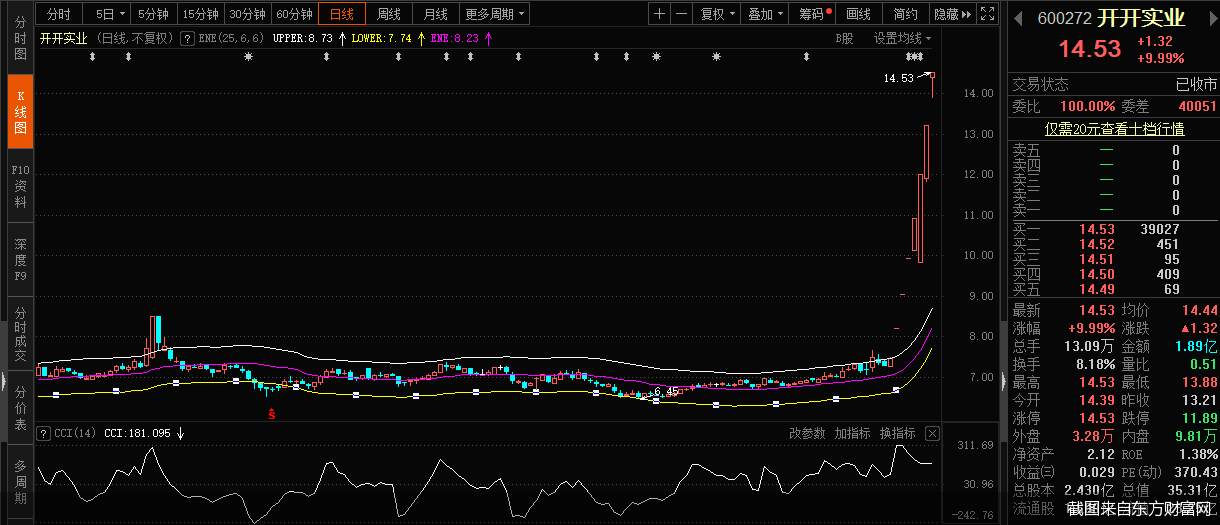The image size is (1220, 525).
Task: Select 分时成交 sidebar tab
Action: [20, 333]
